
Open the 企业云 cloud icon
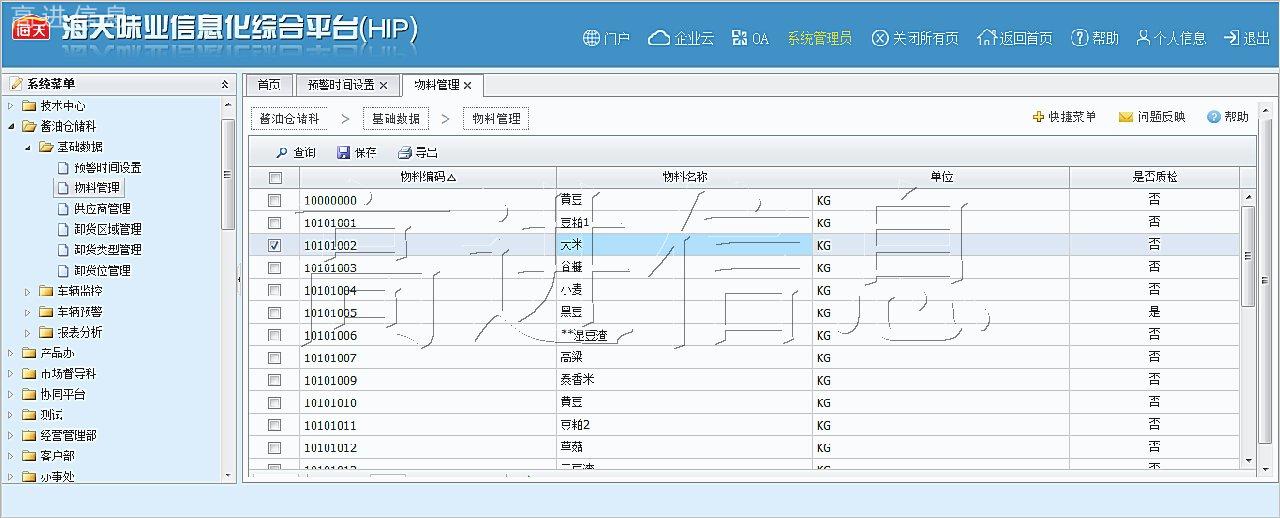pyautogui.click(x=658, y=38)
